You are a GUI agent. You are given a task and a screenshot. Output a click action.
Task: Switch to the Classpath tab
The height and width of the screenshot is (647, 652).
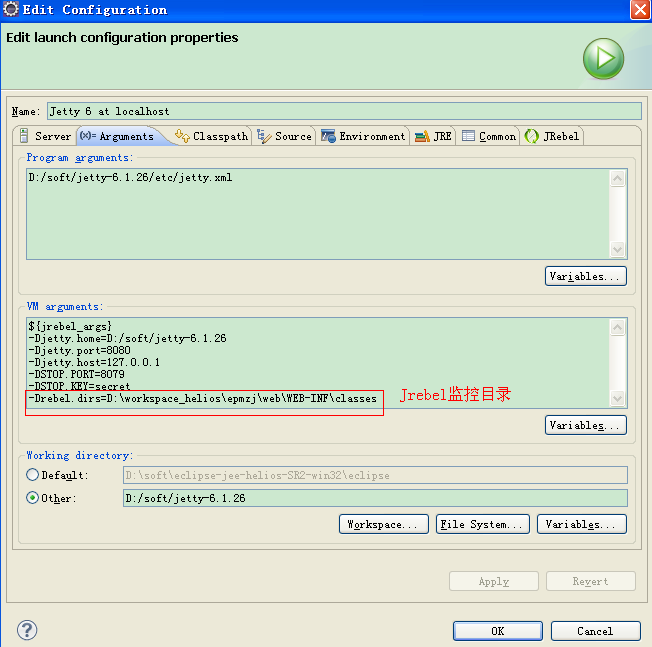tap(212, 136)
